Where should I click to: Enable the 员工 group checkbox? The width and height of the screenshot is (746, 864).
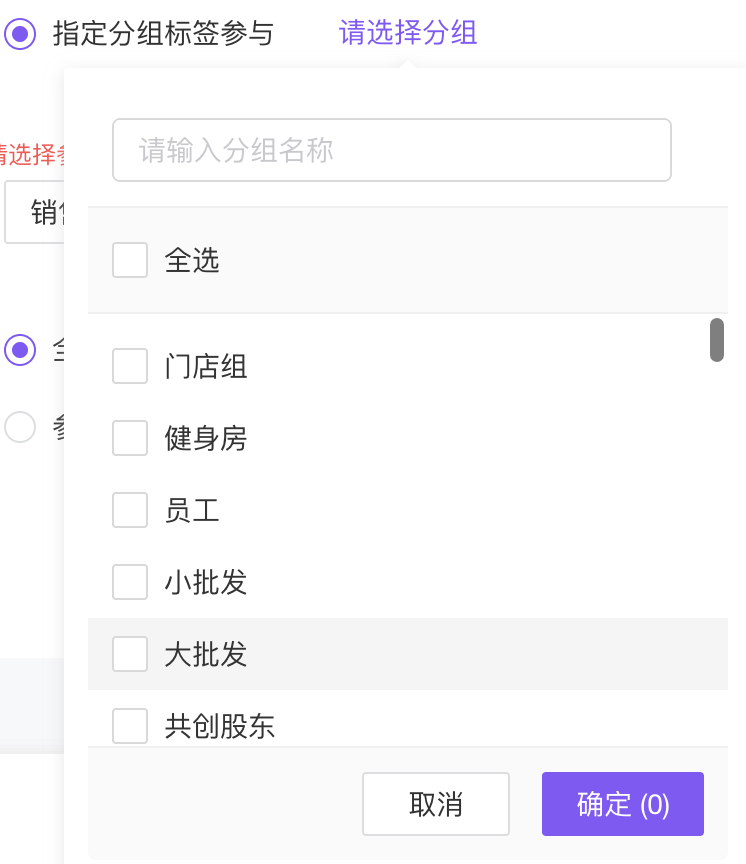click(x=130, y=510)
